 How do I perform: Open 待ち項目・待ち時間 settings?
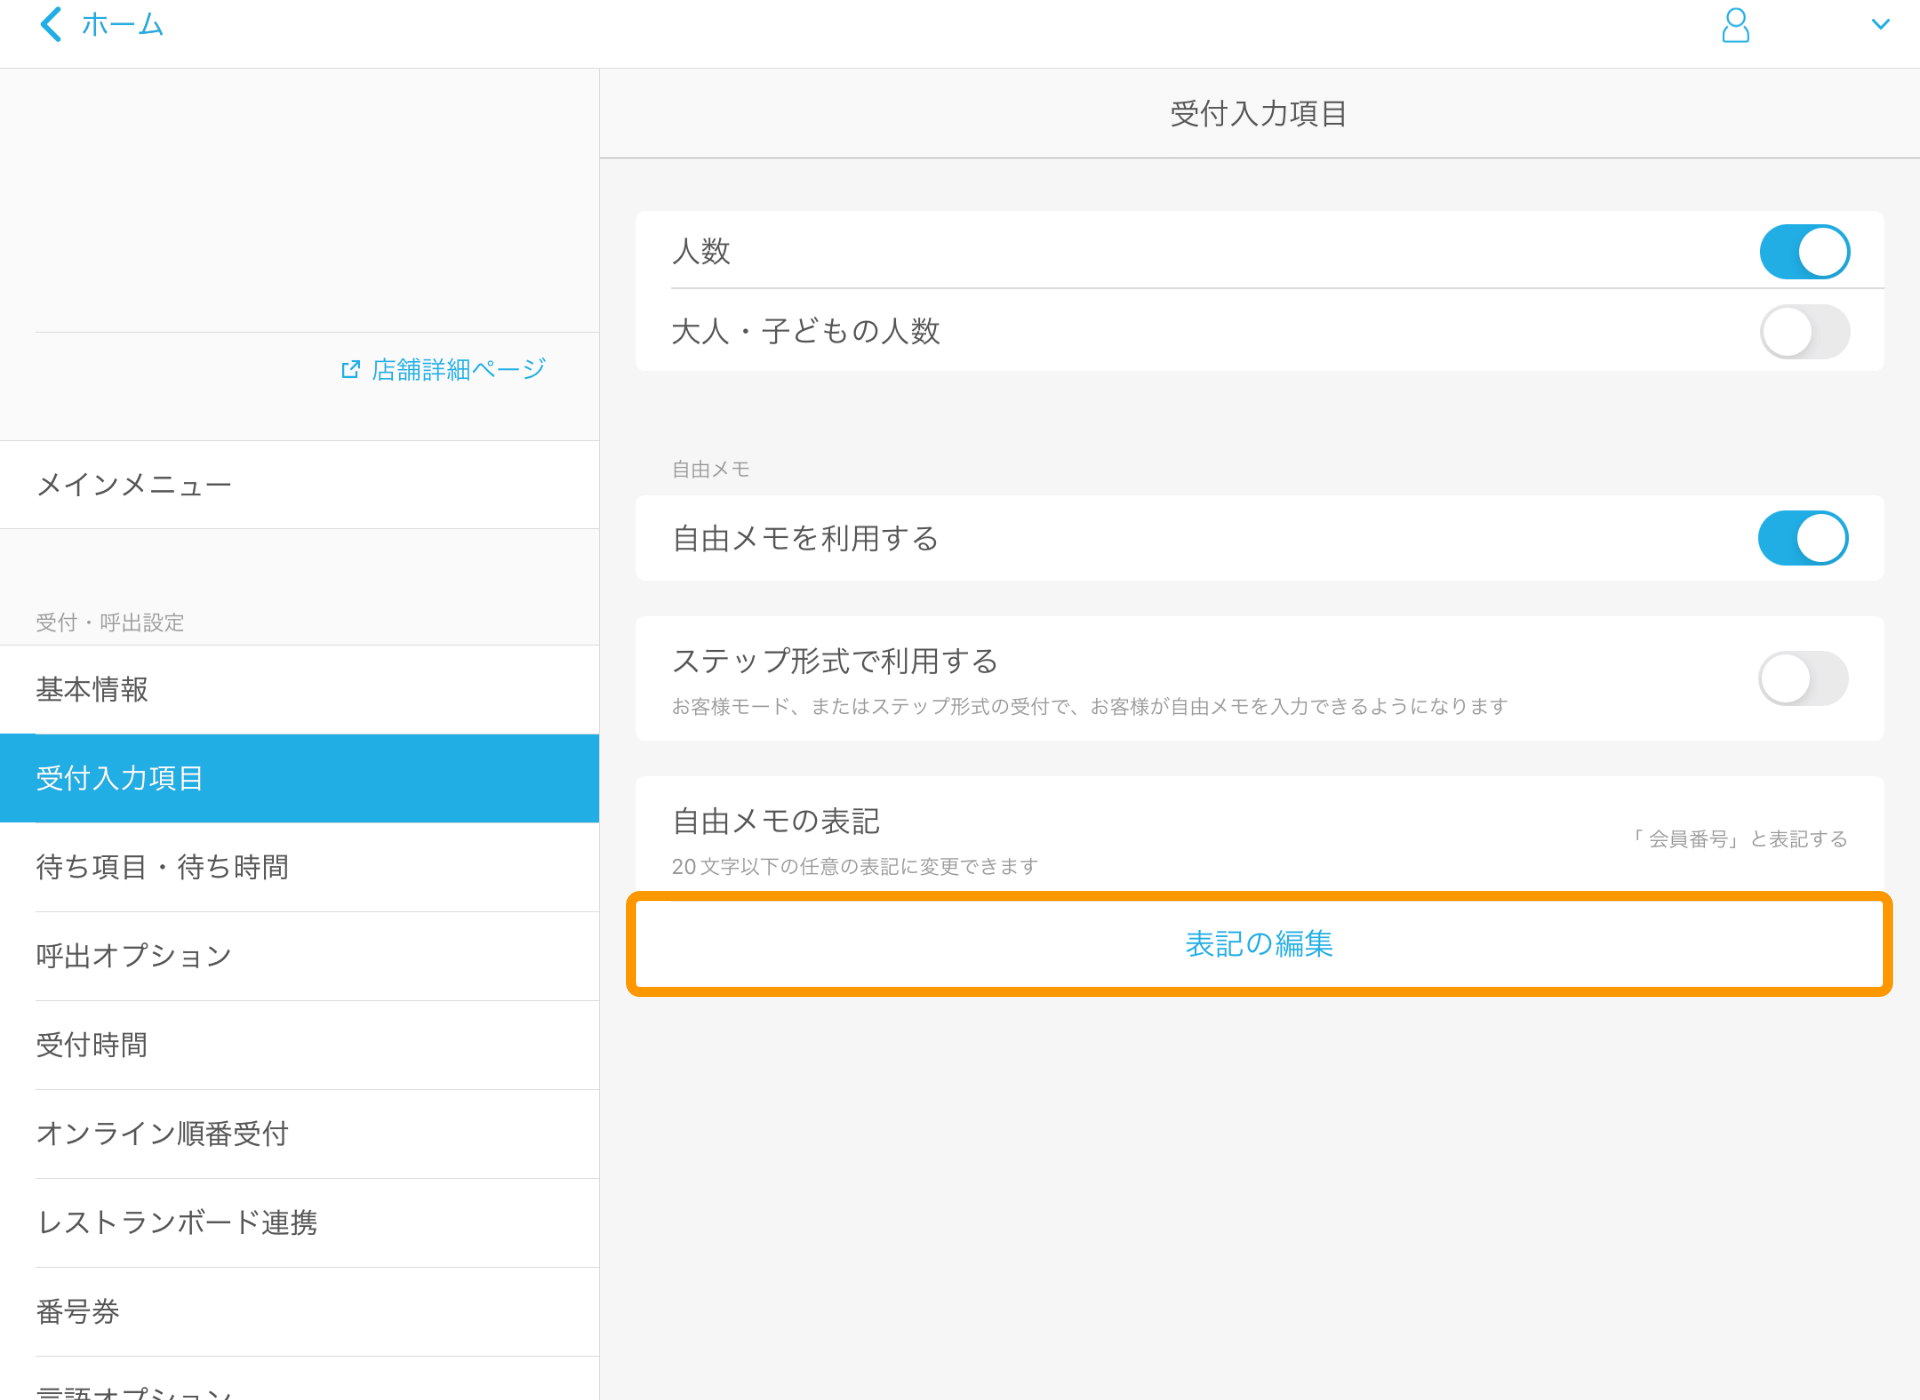click(x=300, y=867)
